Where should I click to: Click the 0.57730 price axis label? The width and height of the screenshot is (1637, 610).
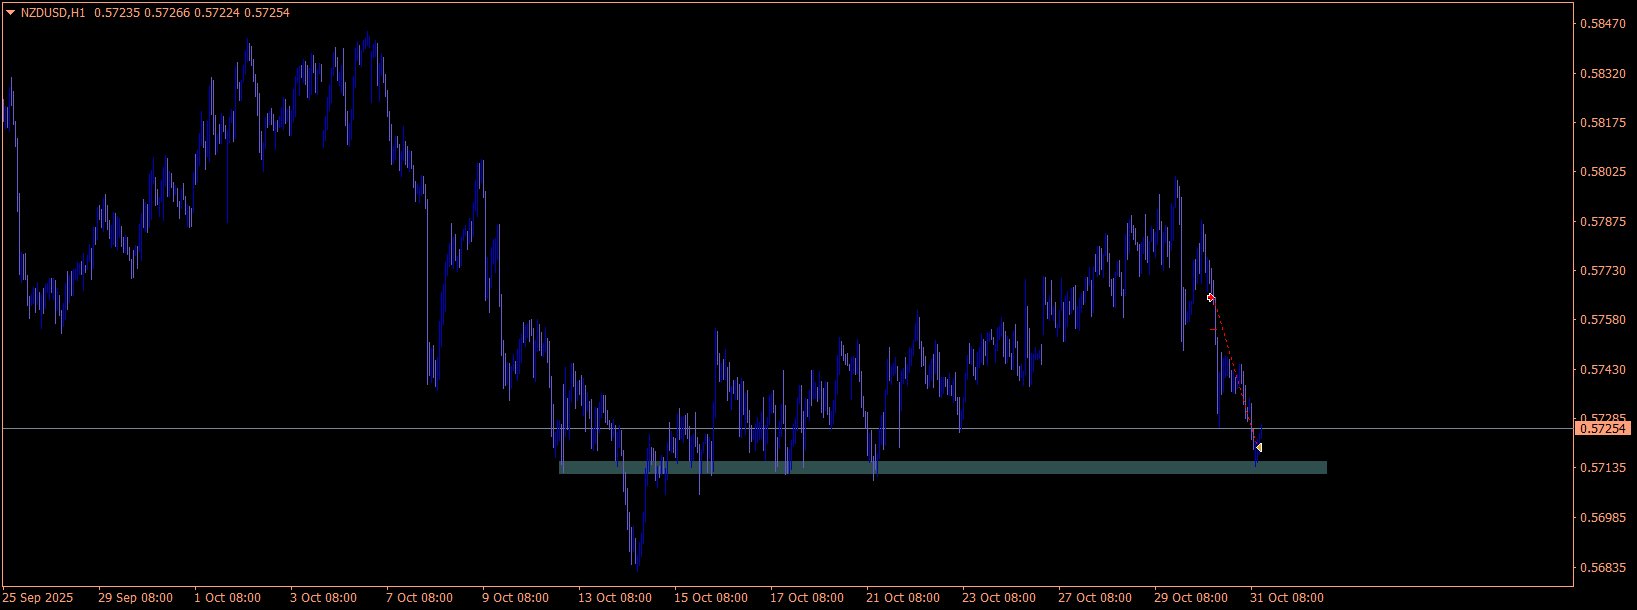tap(1602, 271)
